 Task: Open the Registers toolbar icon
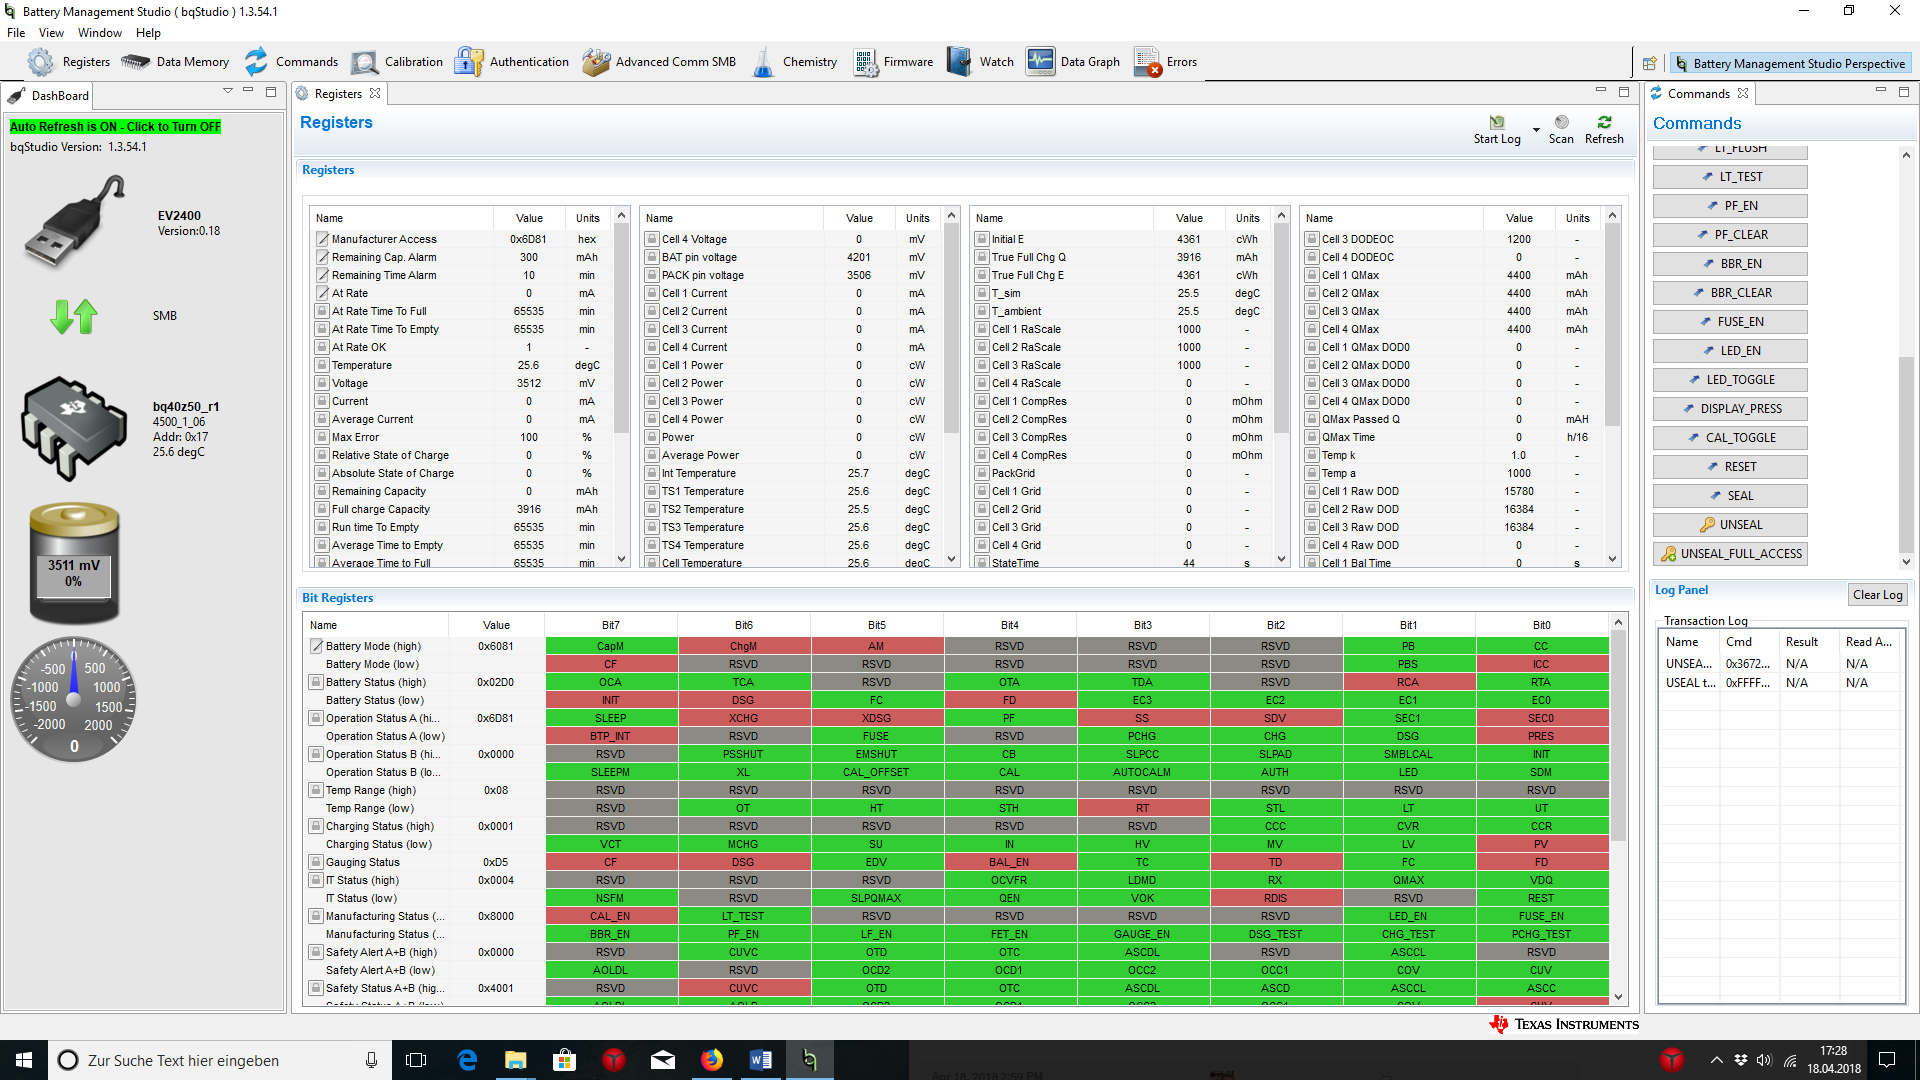(x=41, y=62)
